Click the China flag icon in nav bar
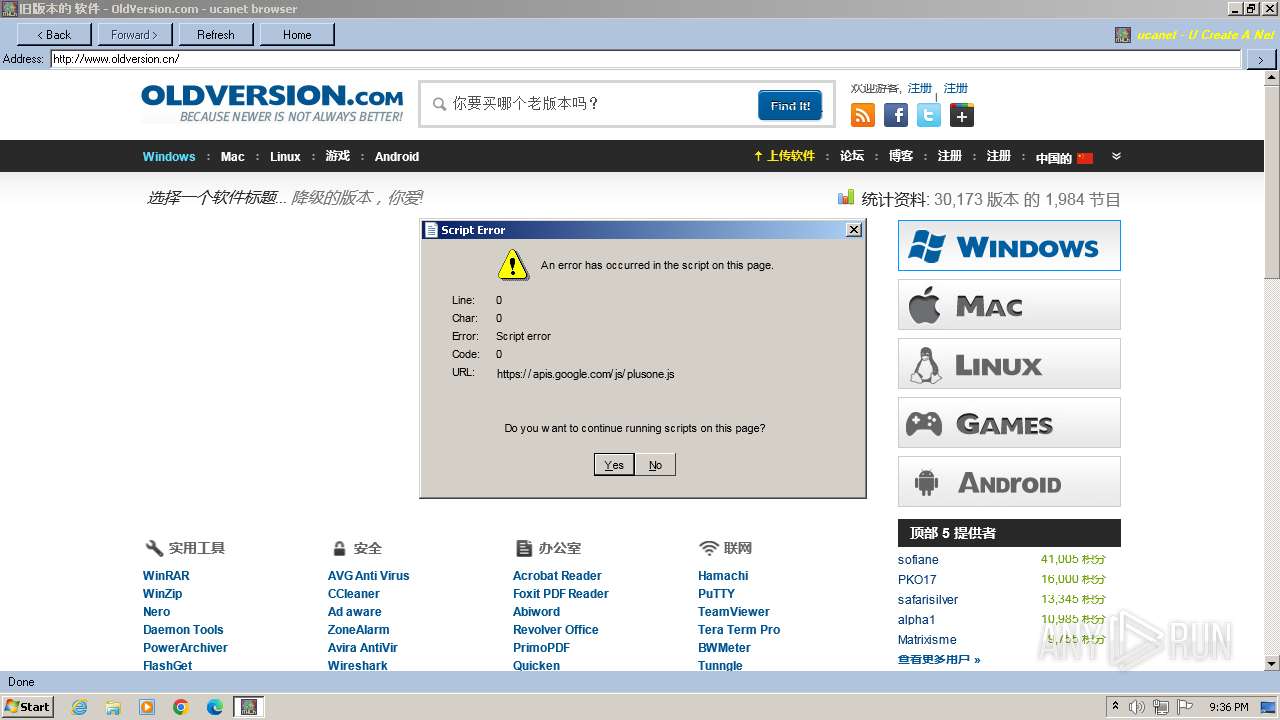This screenshot has width=1280, height=720. click(x=1085, y=158)
